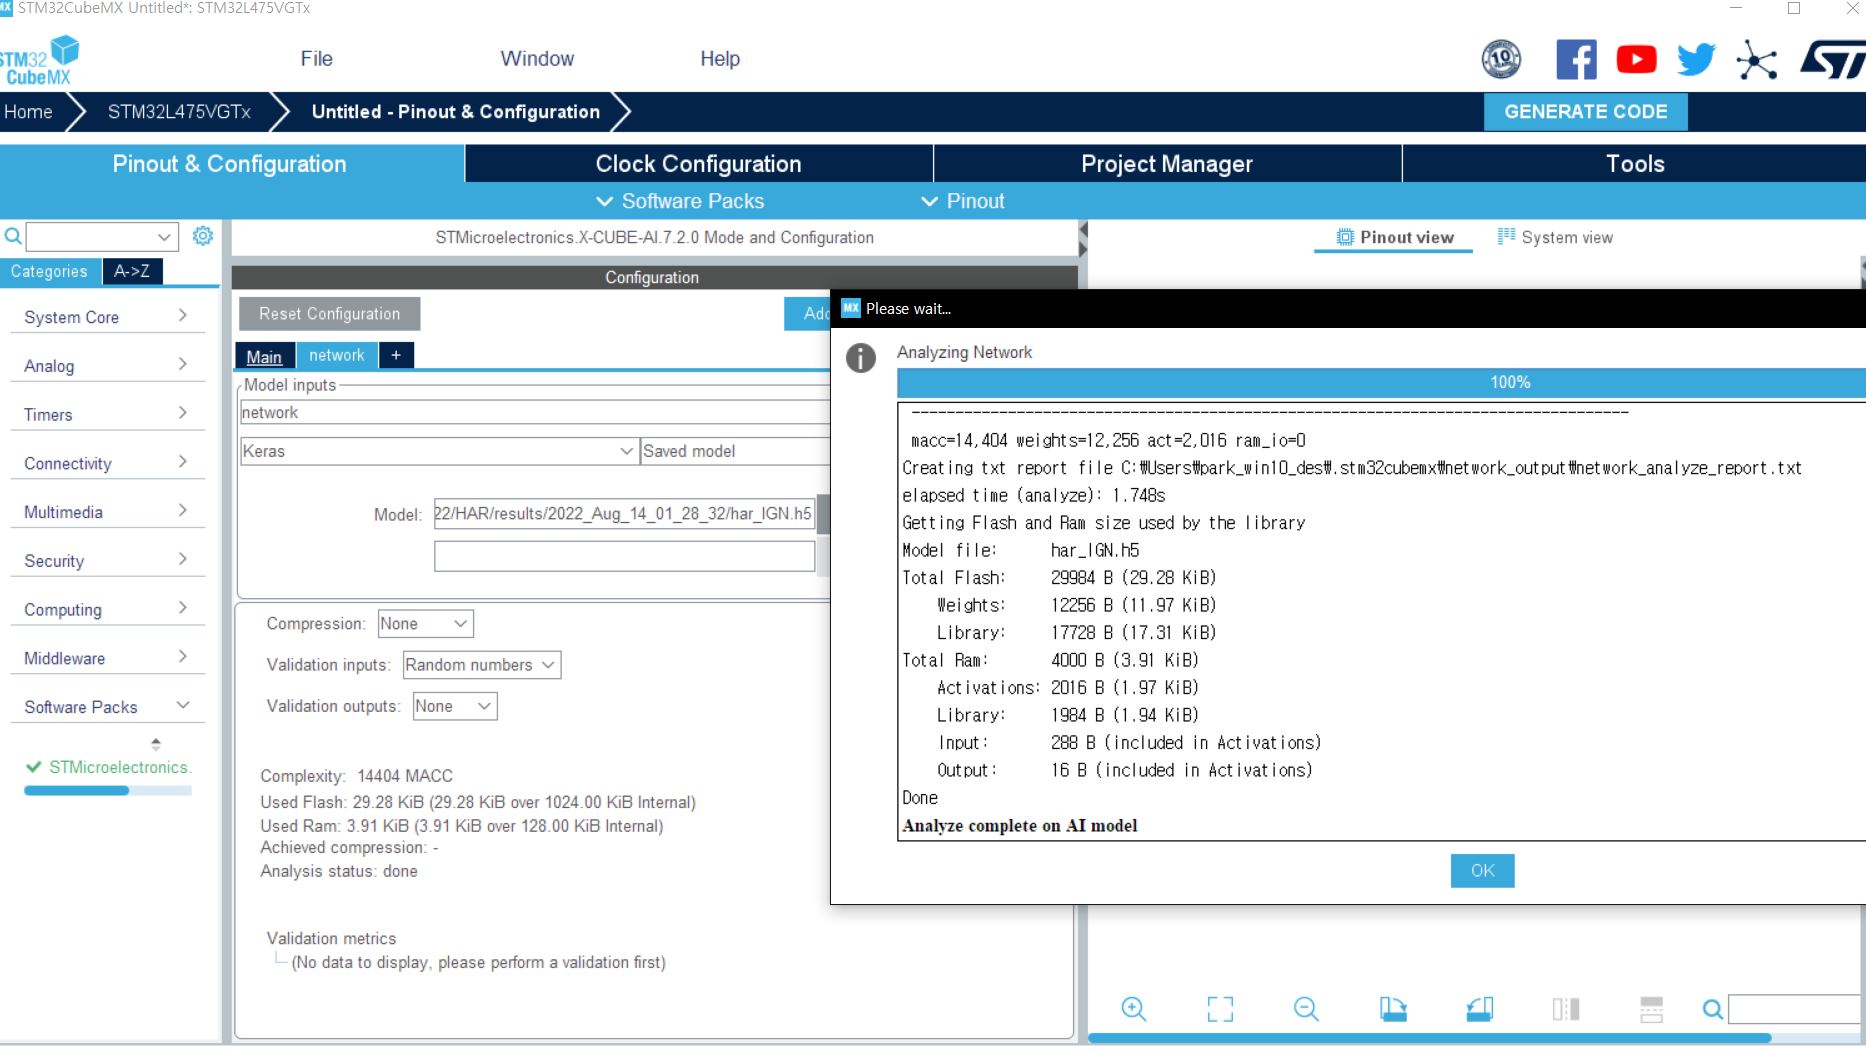Switch to A->Z sorting view

(x=132, y=271)
